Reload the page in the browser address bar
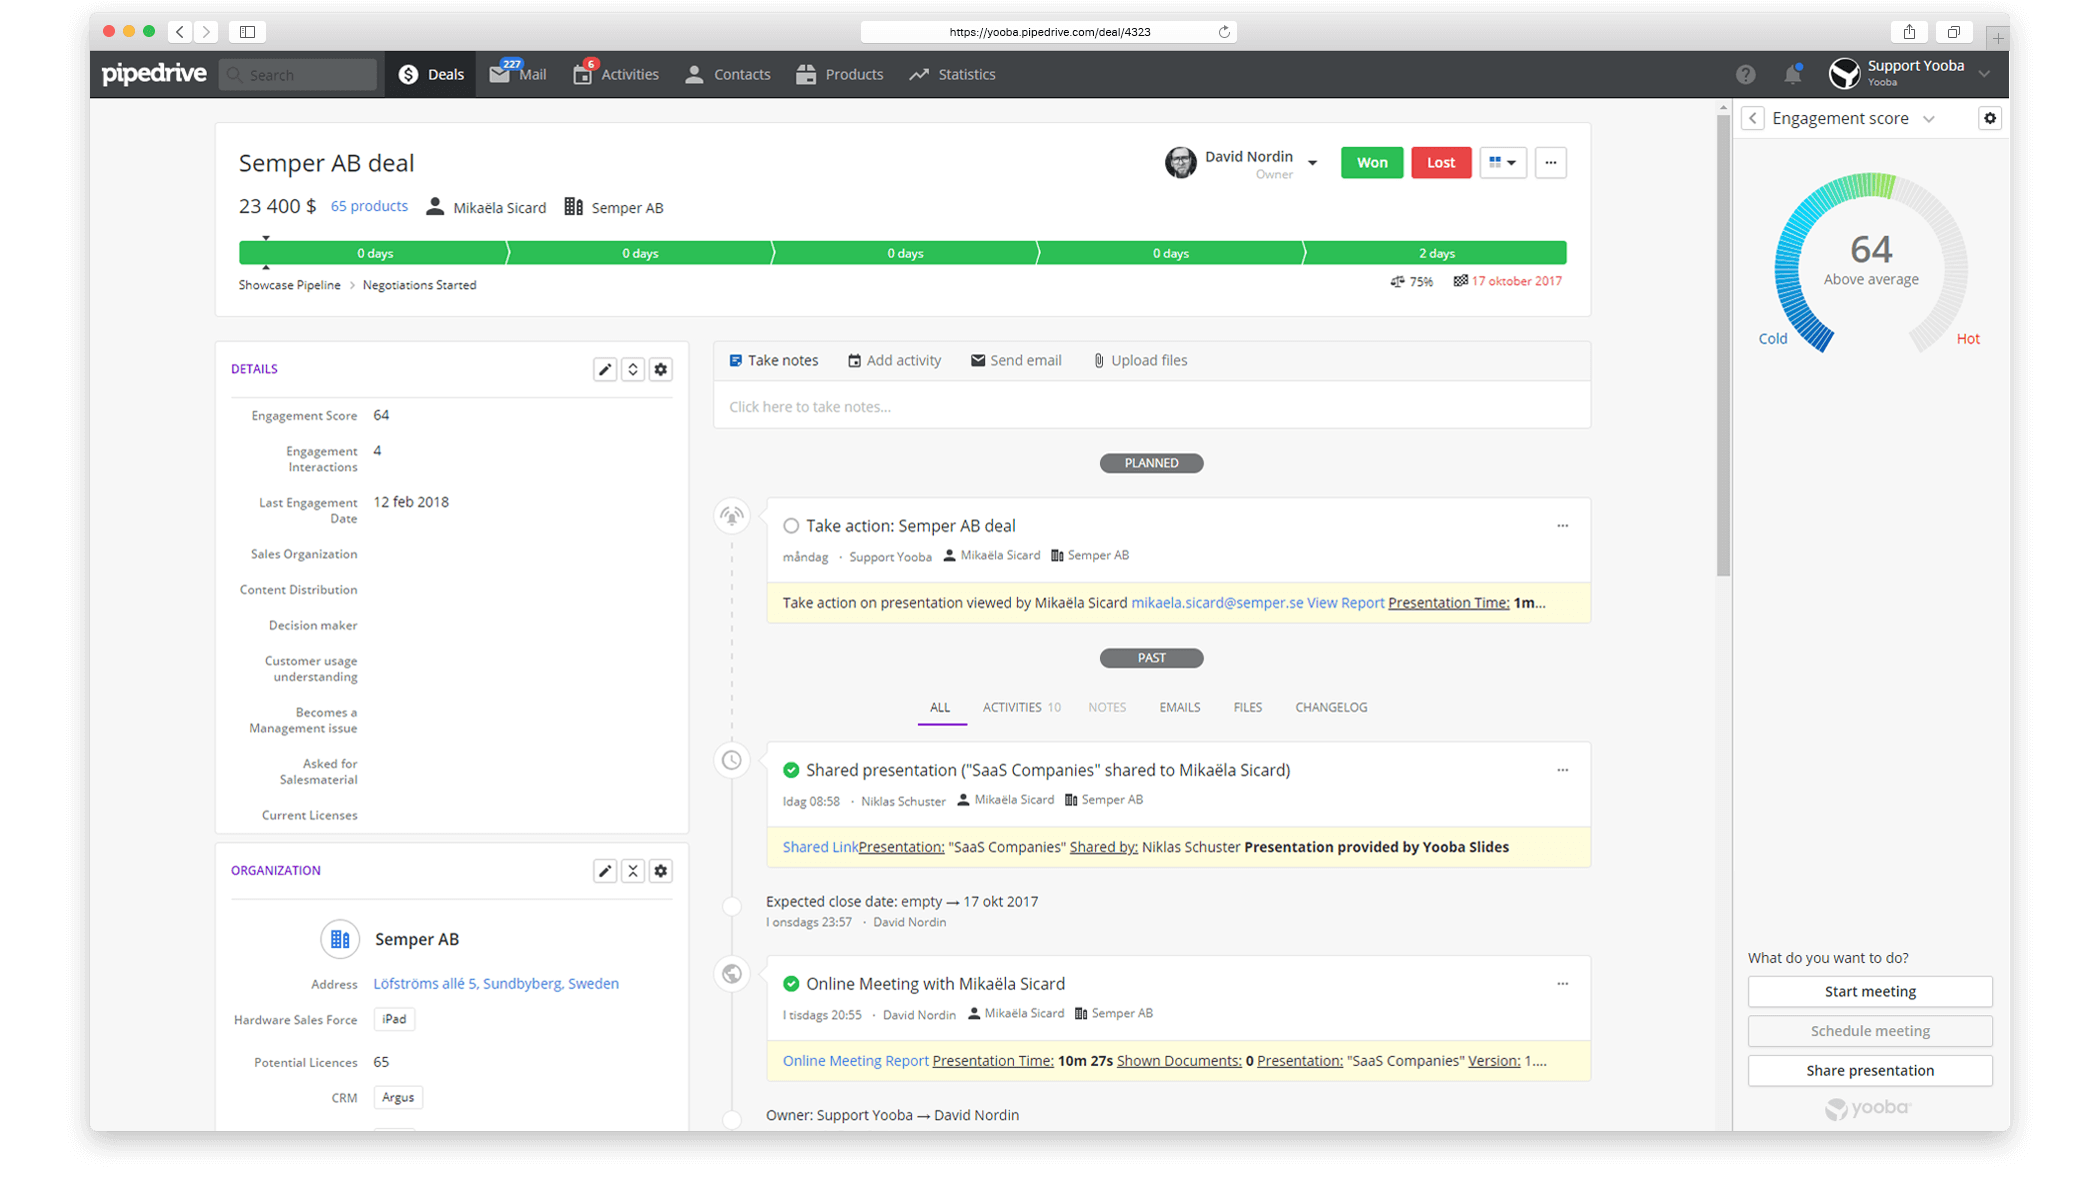 click(x=1224, y=32)
